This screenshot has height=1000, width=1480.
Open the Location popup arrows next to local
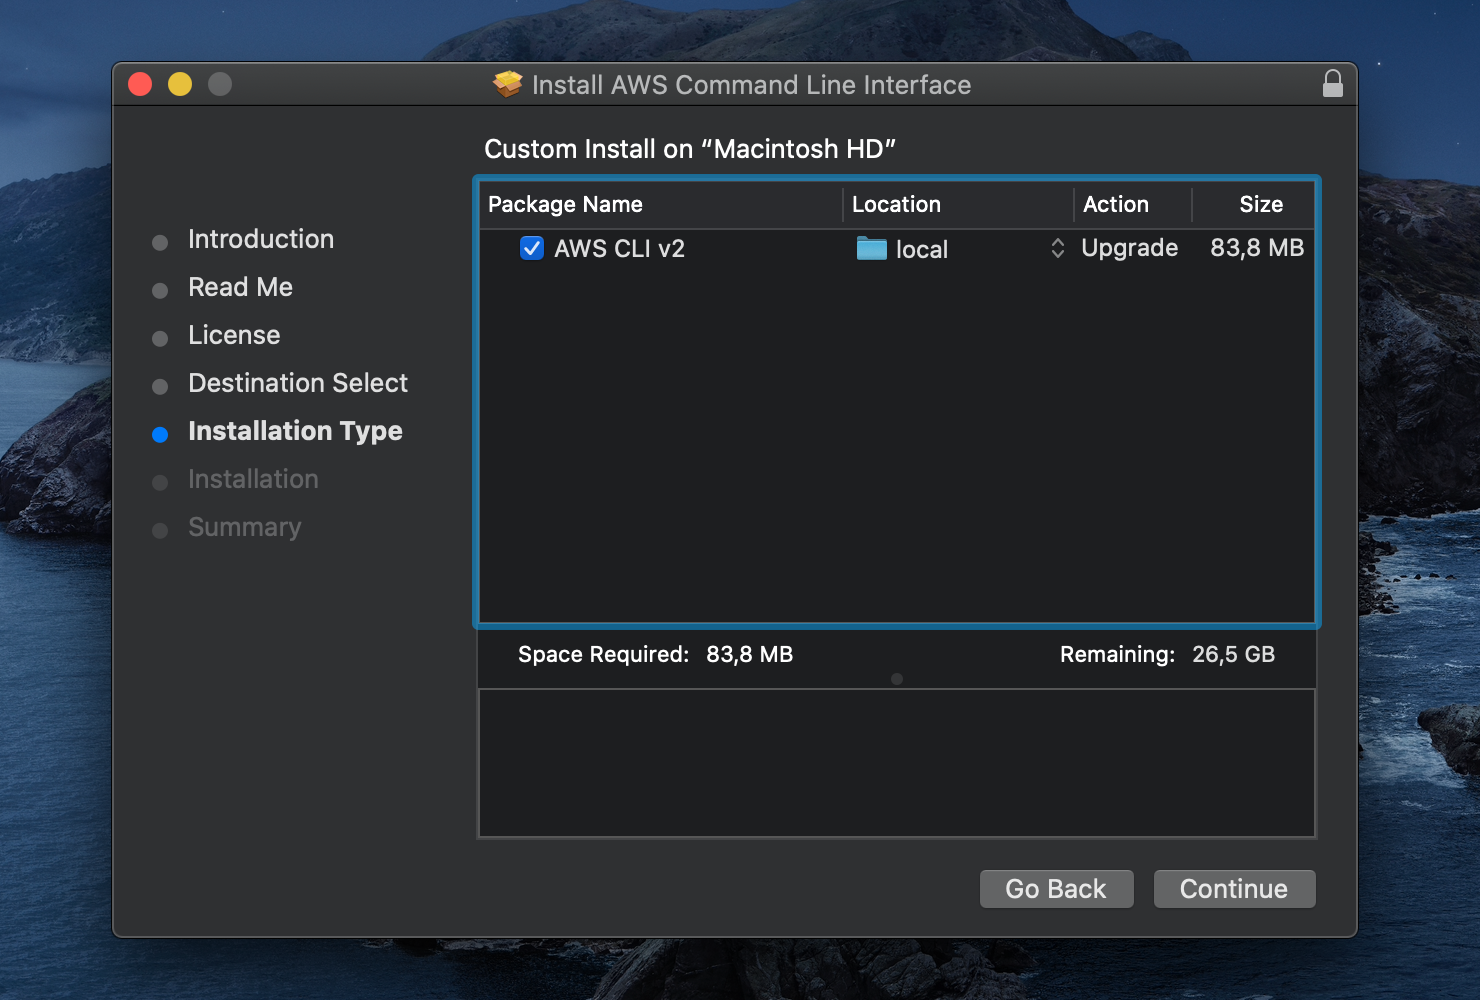click(1057, 248)
